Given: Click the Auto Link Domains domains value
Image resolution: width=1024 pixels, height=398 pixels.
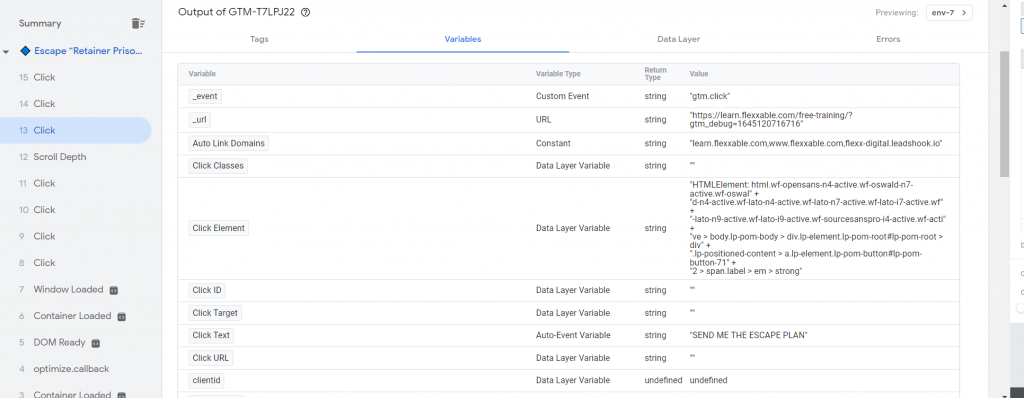Looking at the screenshot, I should [x=816, y=143].
